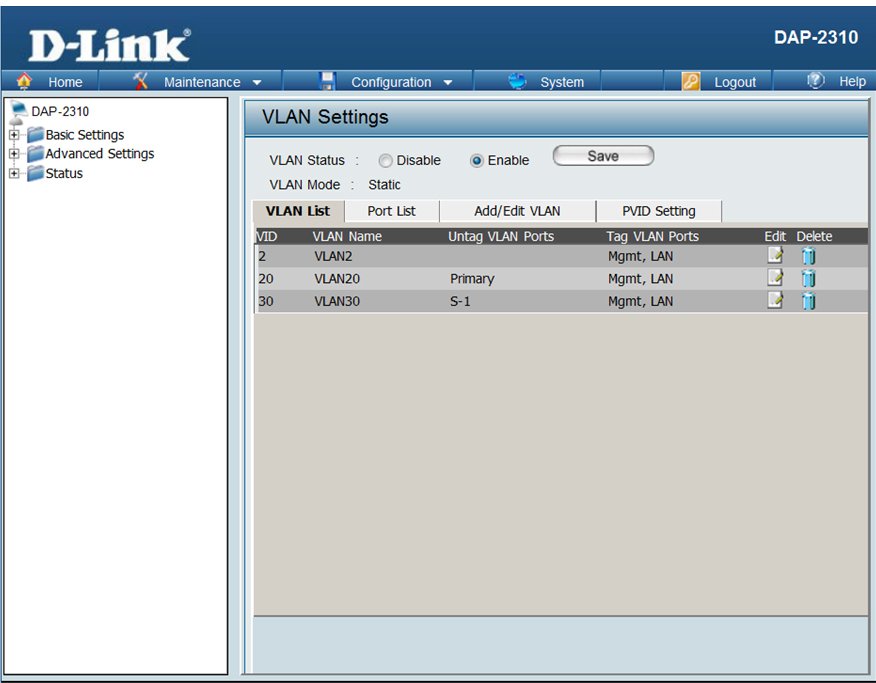Switch to the PVID Setting tab
876x683 pixels.
658,211
